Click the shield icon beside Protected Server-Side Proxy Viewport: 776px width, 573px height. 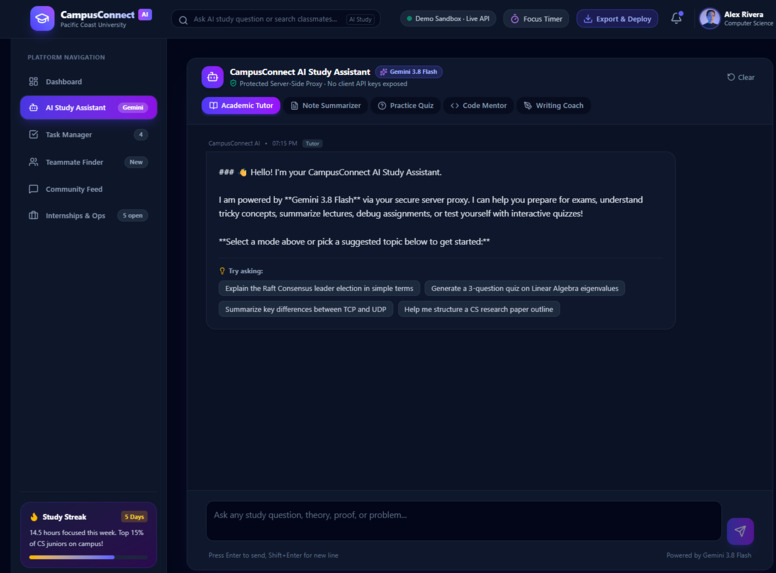[x=234, y=84]
